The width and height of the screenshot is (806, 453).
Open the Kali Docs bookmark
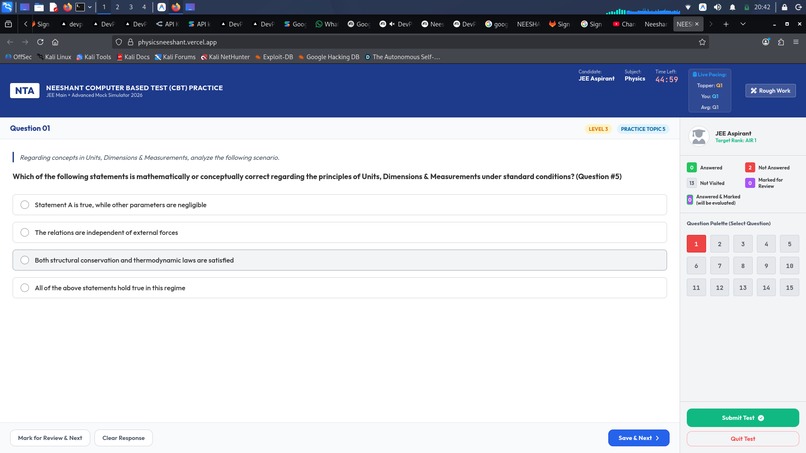133,57
